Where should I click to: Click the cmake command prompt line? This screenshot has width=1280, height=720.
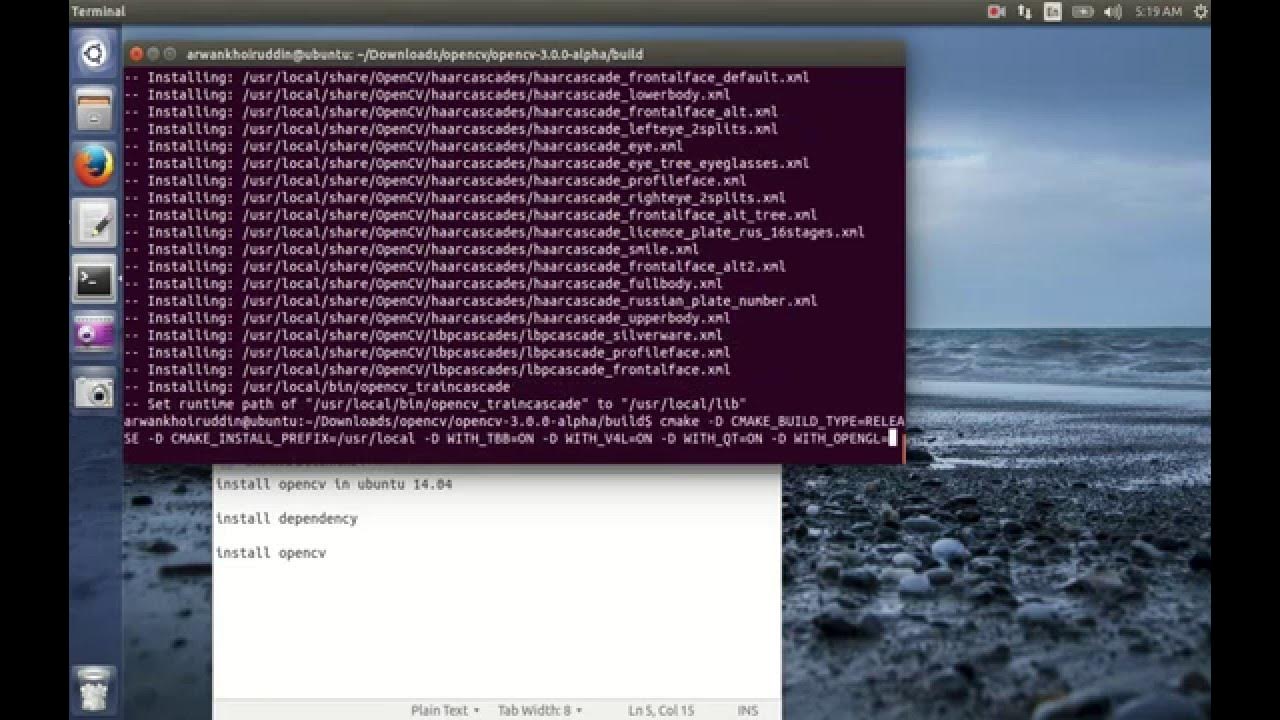(x=514, y=429)
